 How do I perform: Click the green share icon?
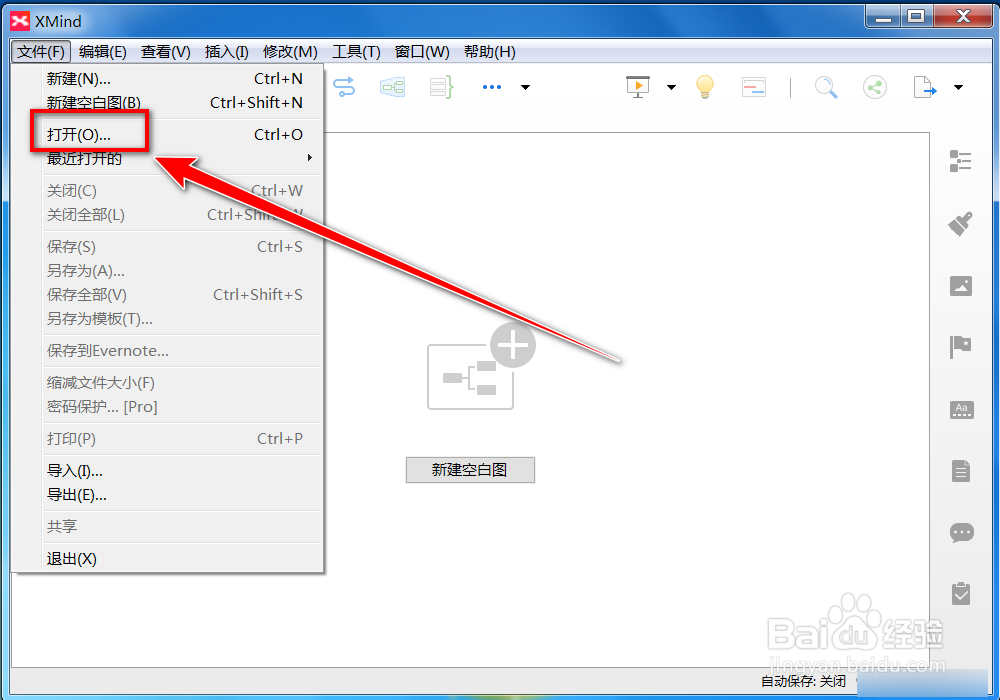(875, 87)
